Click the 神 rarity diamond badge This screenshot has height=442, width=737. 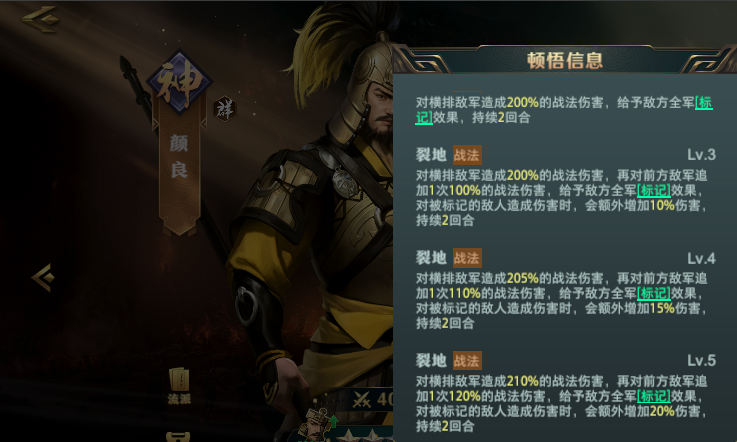coord(179,83)
